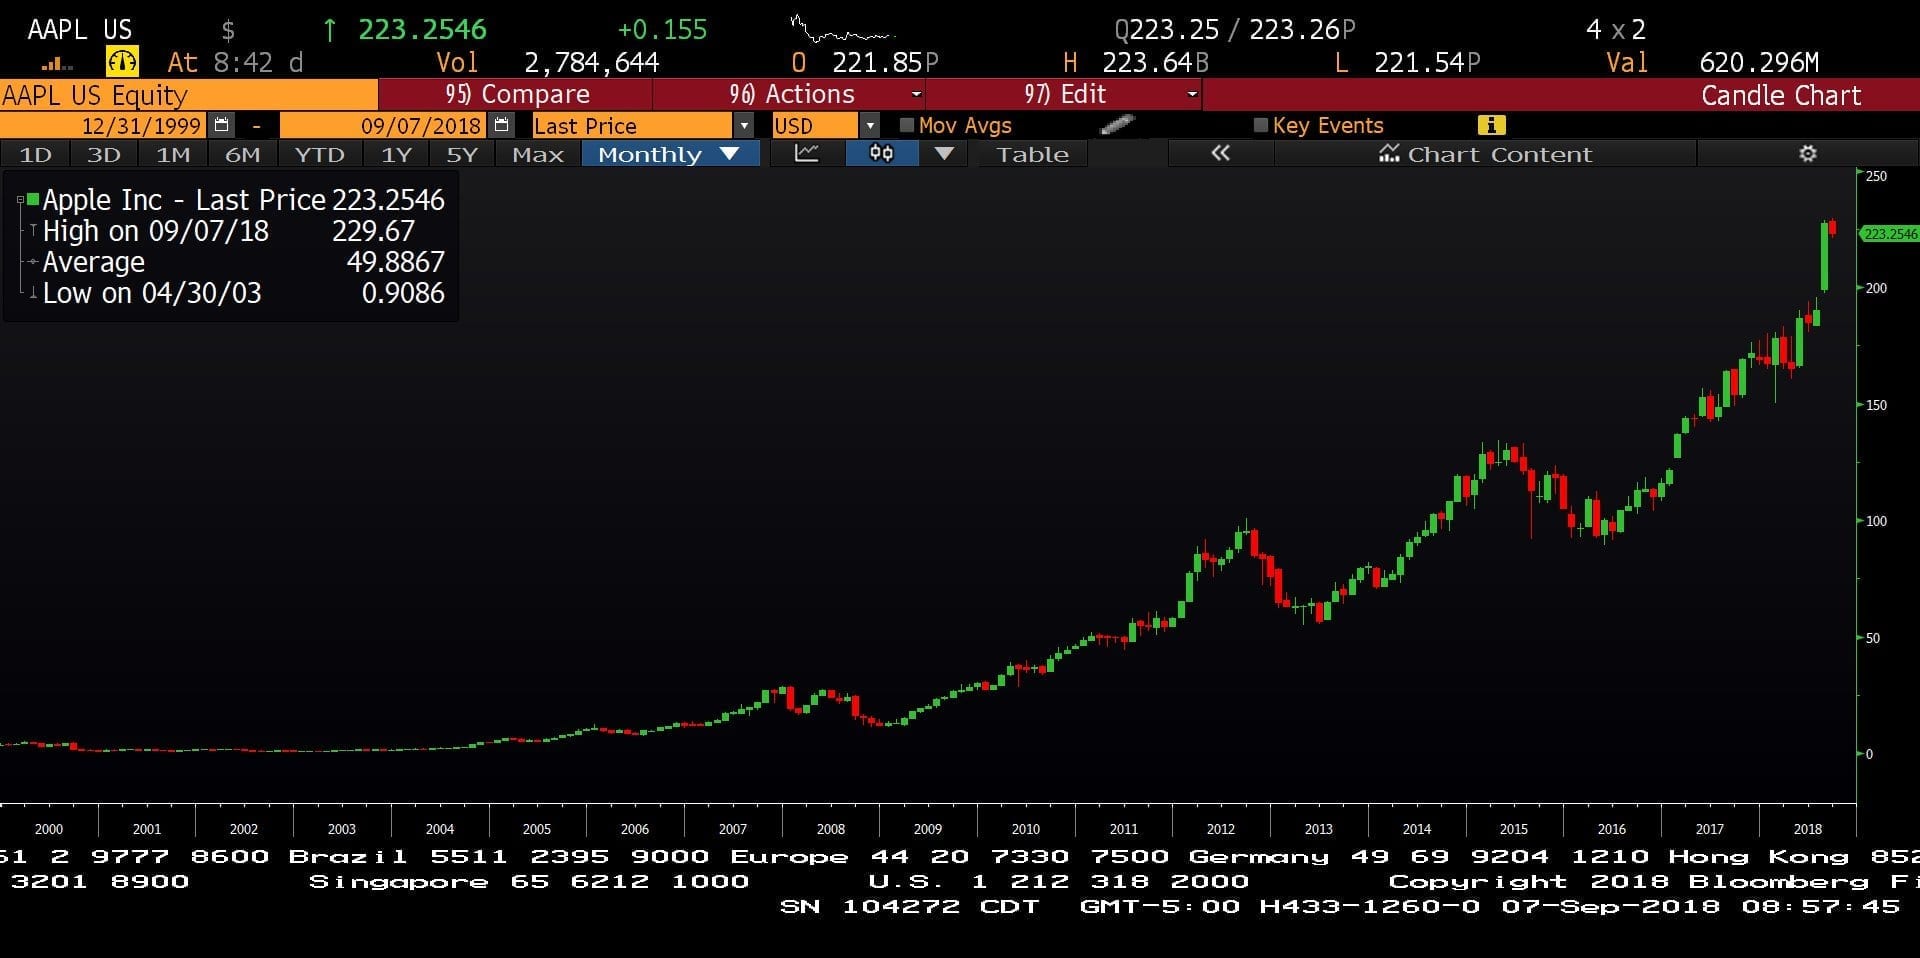
Task: Edit the start date 12/31/1999 field
Action: (x=103, y=126)
